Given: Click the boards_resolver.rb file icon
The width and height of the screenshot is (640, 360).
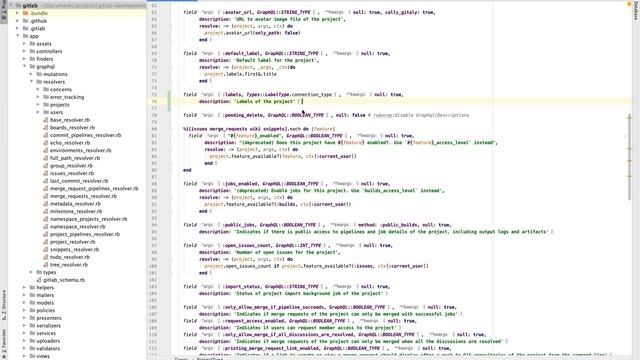Looking at the screenshot, I should click(x=46, y=128).
